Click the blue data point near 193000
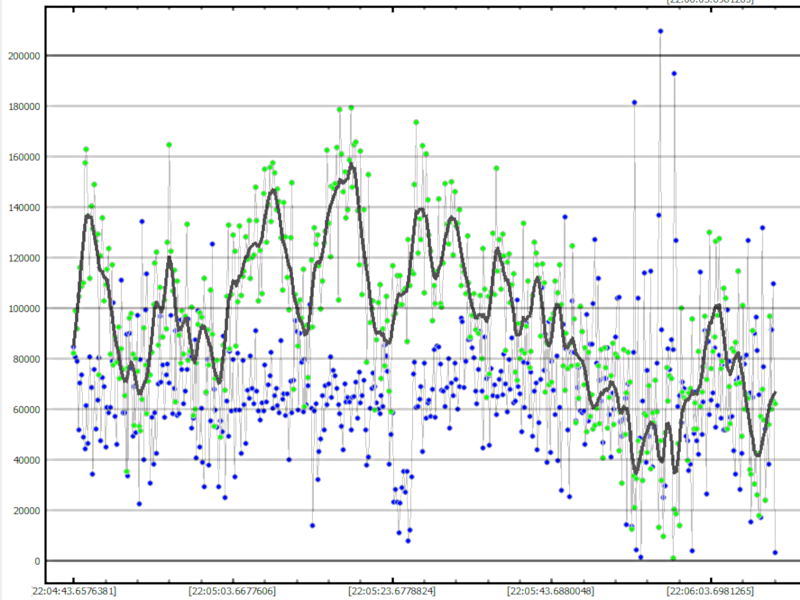 click(x=674, y=73)
